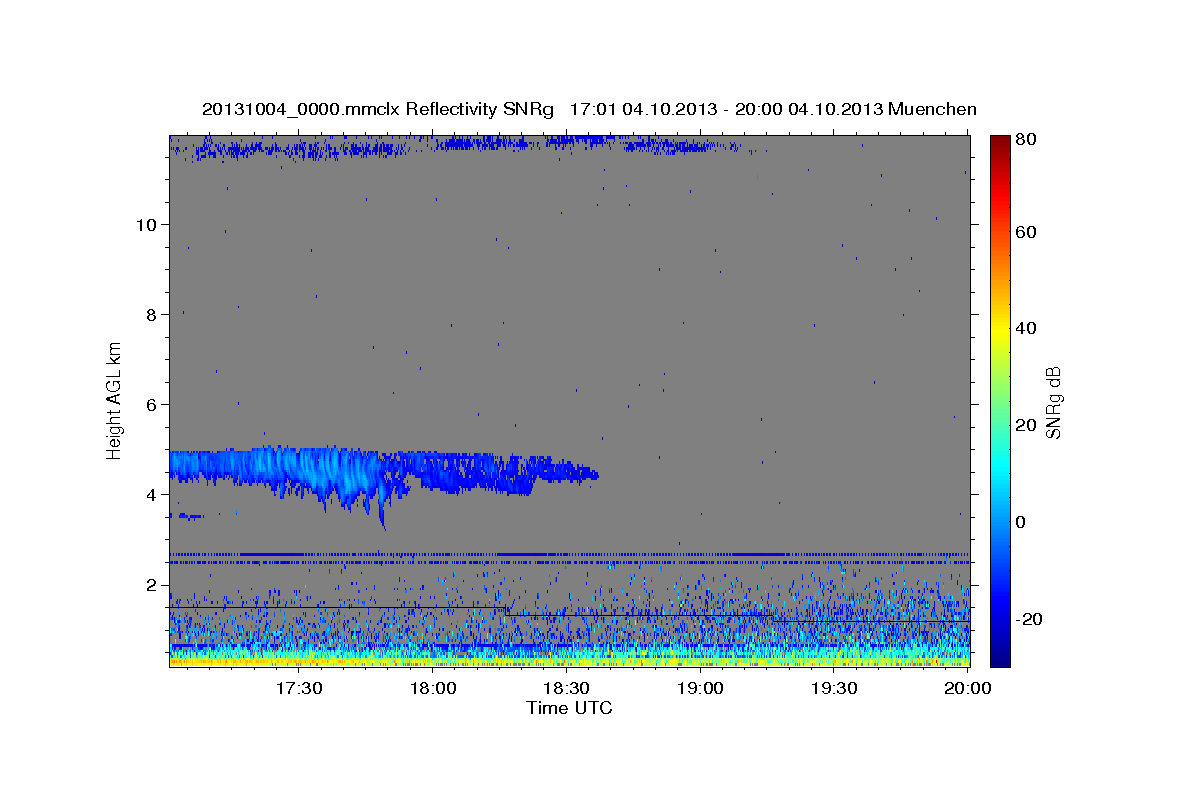Click the 19:00 time tick label

[x=700, y=689]
